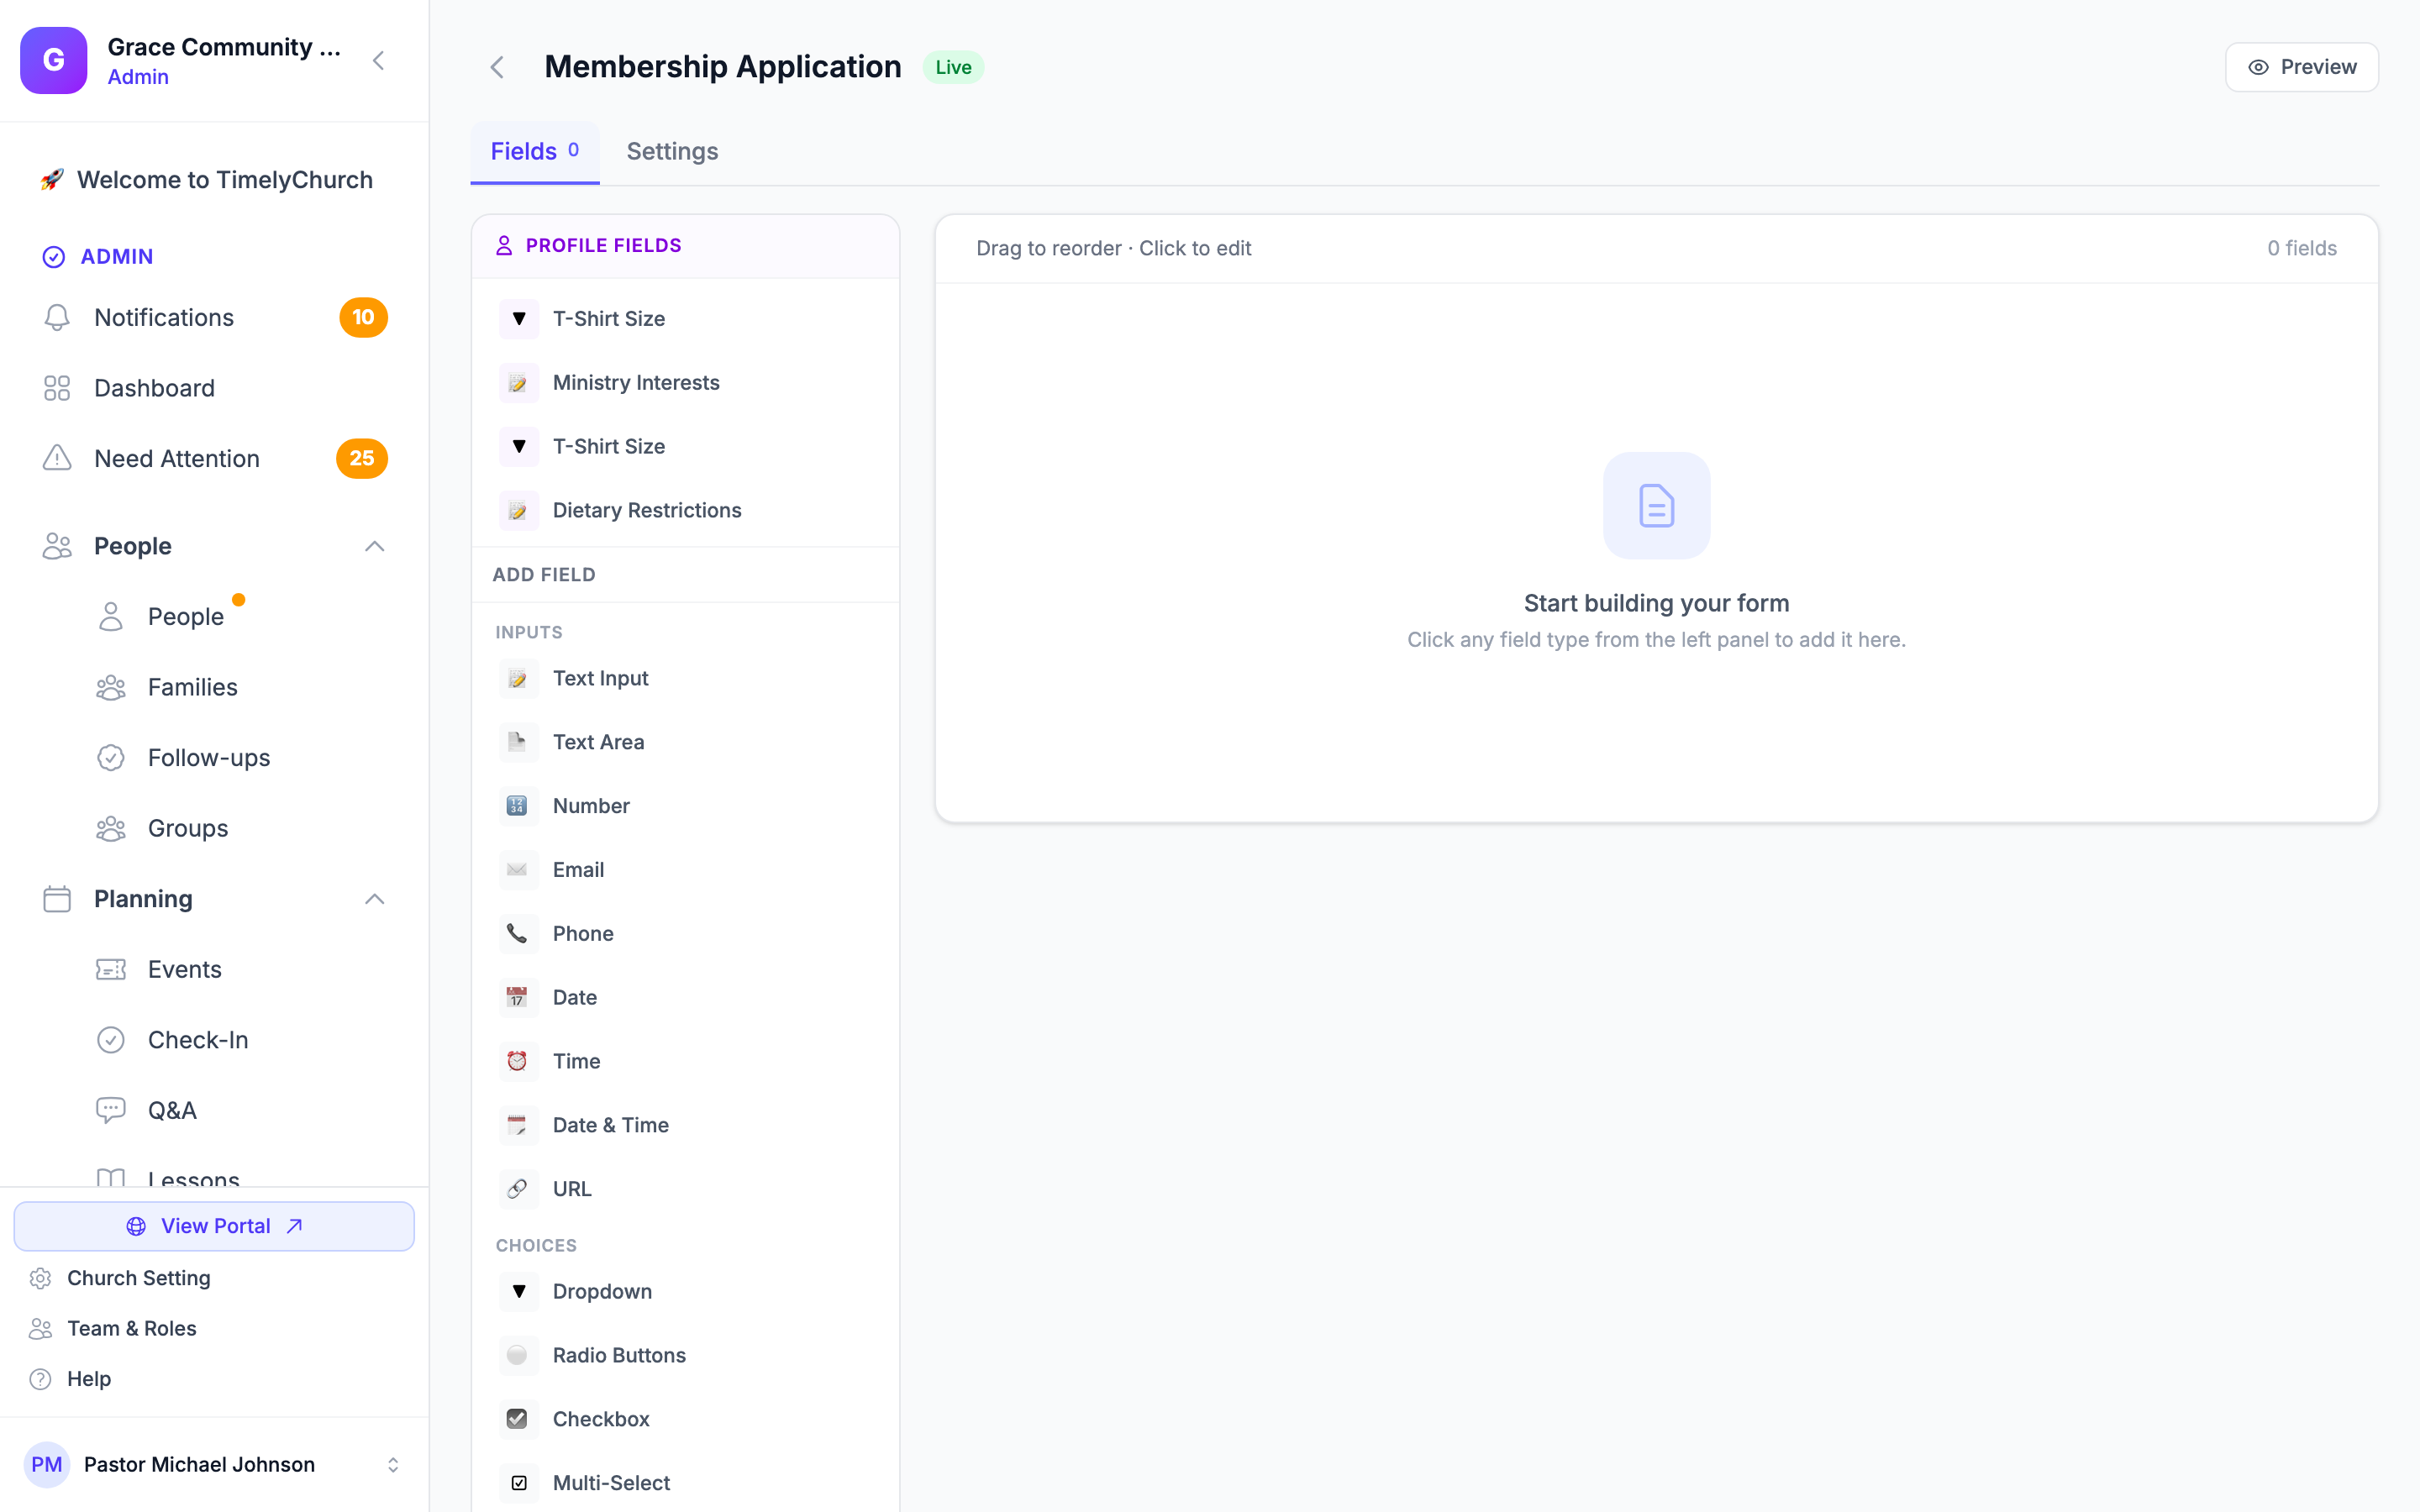Image resolution: width=2420 pixels, height=1512 pixels.
Task: Add a Checkbox field type
Action: coord(685,1418)
